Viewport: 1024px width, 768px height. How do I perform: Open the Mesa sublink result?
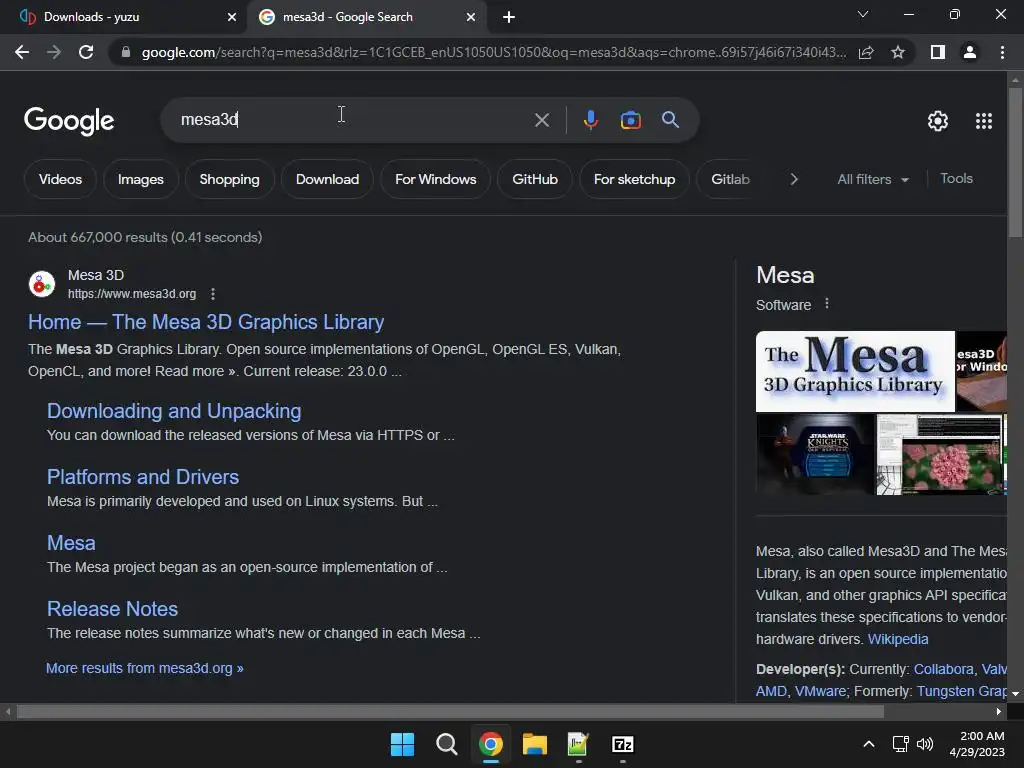click(71, 543)
